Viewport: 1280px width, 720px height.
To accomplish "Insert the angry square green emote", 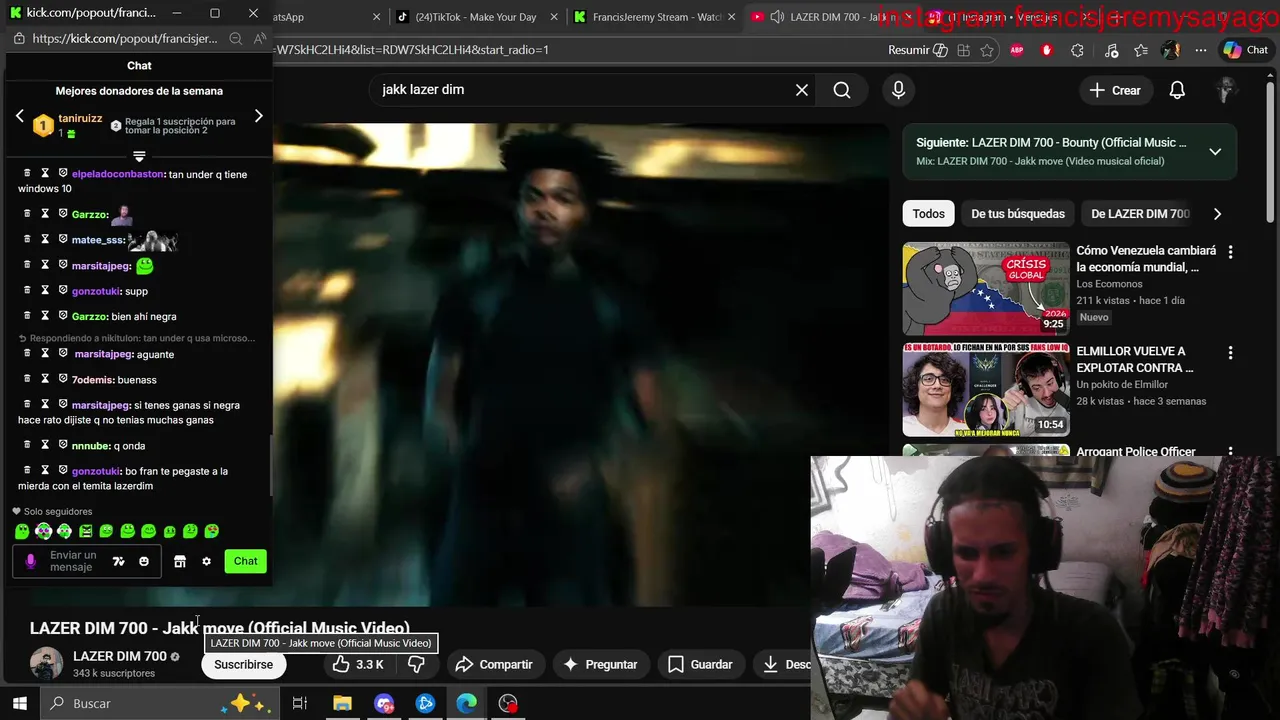I will click(85, 531).
